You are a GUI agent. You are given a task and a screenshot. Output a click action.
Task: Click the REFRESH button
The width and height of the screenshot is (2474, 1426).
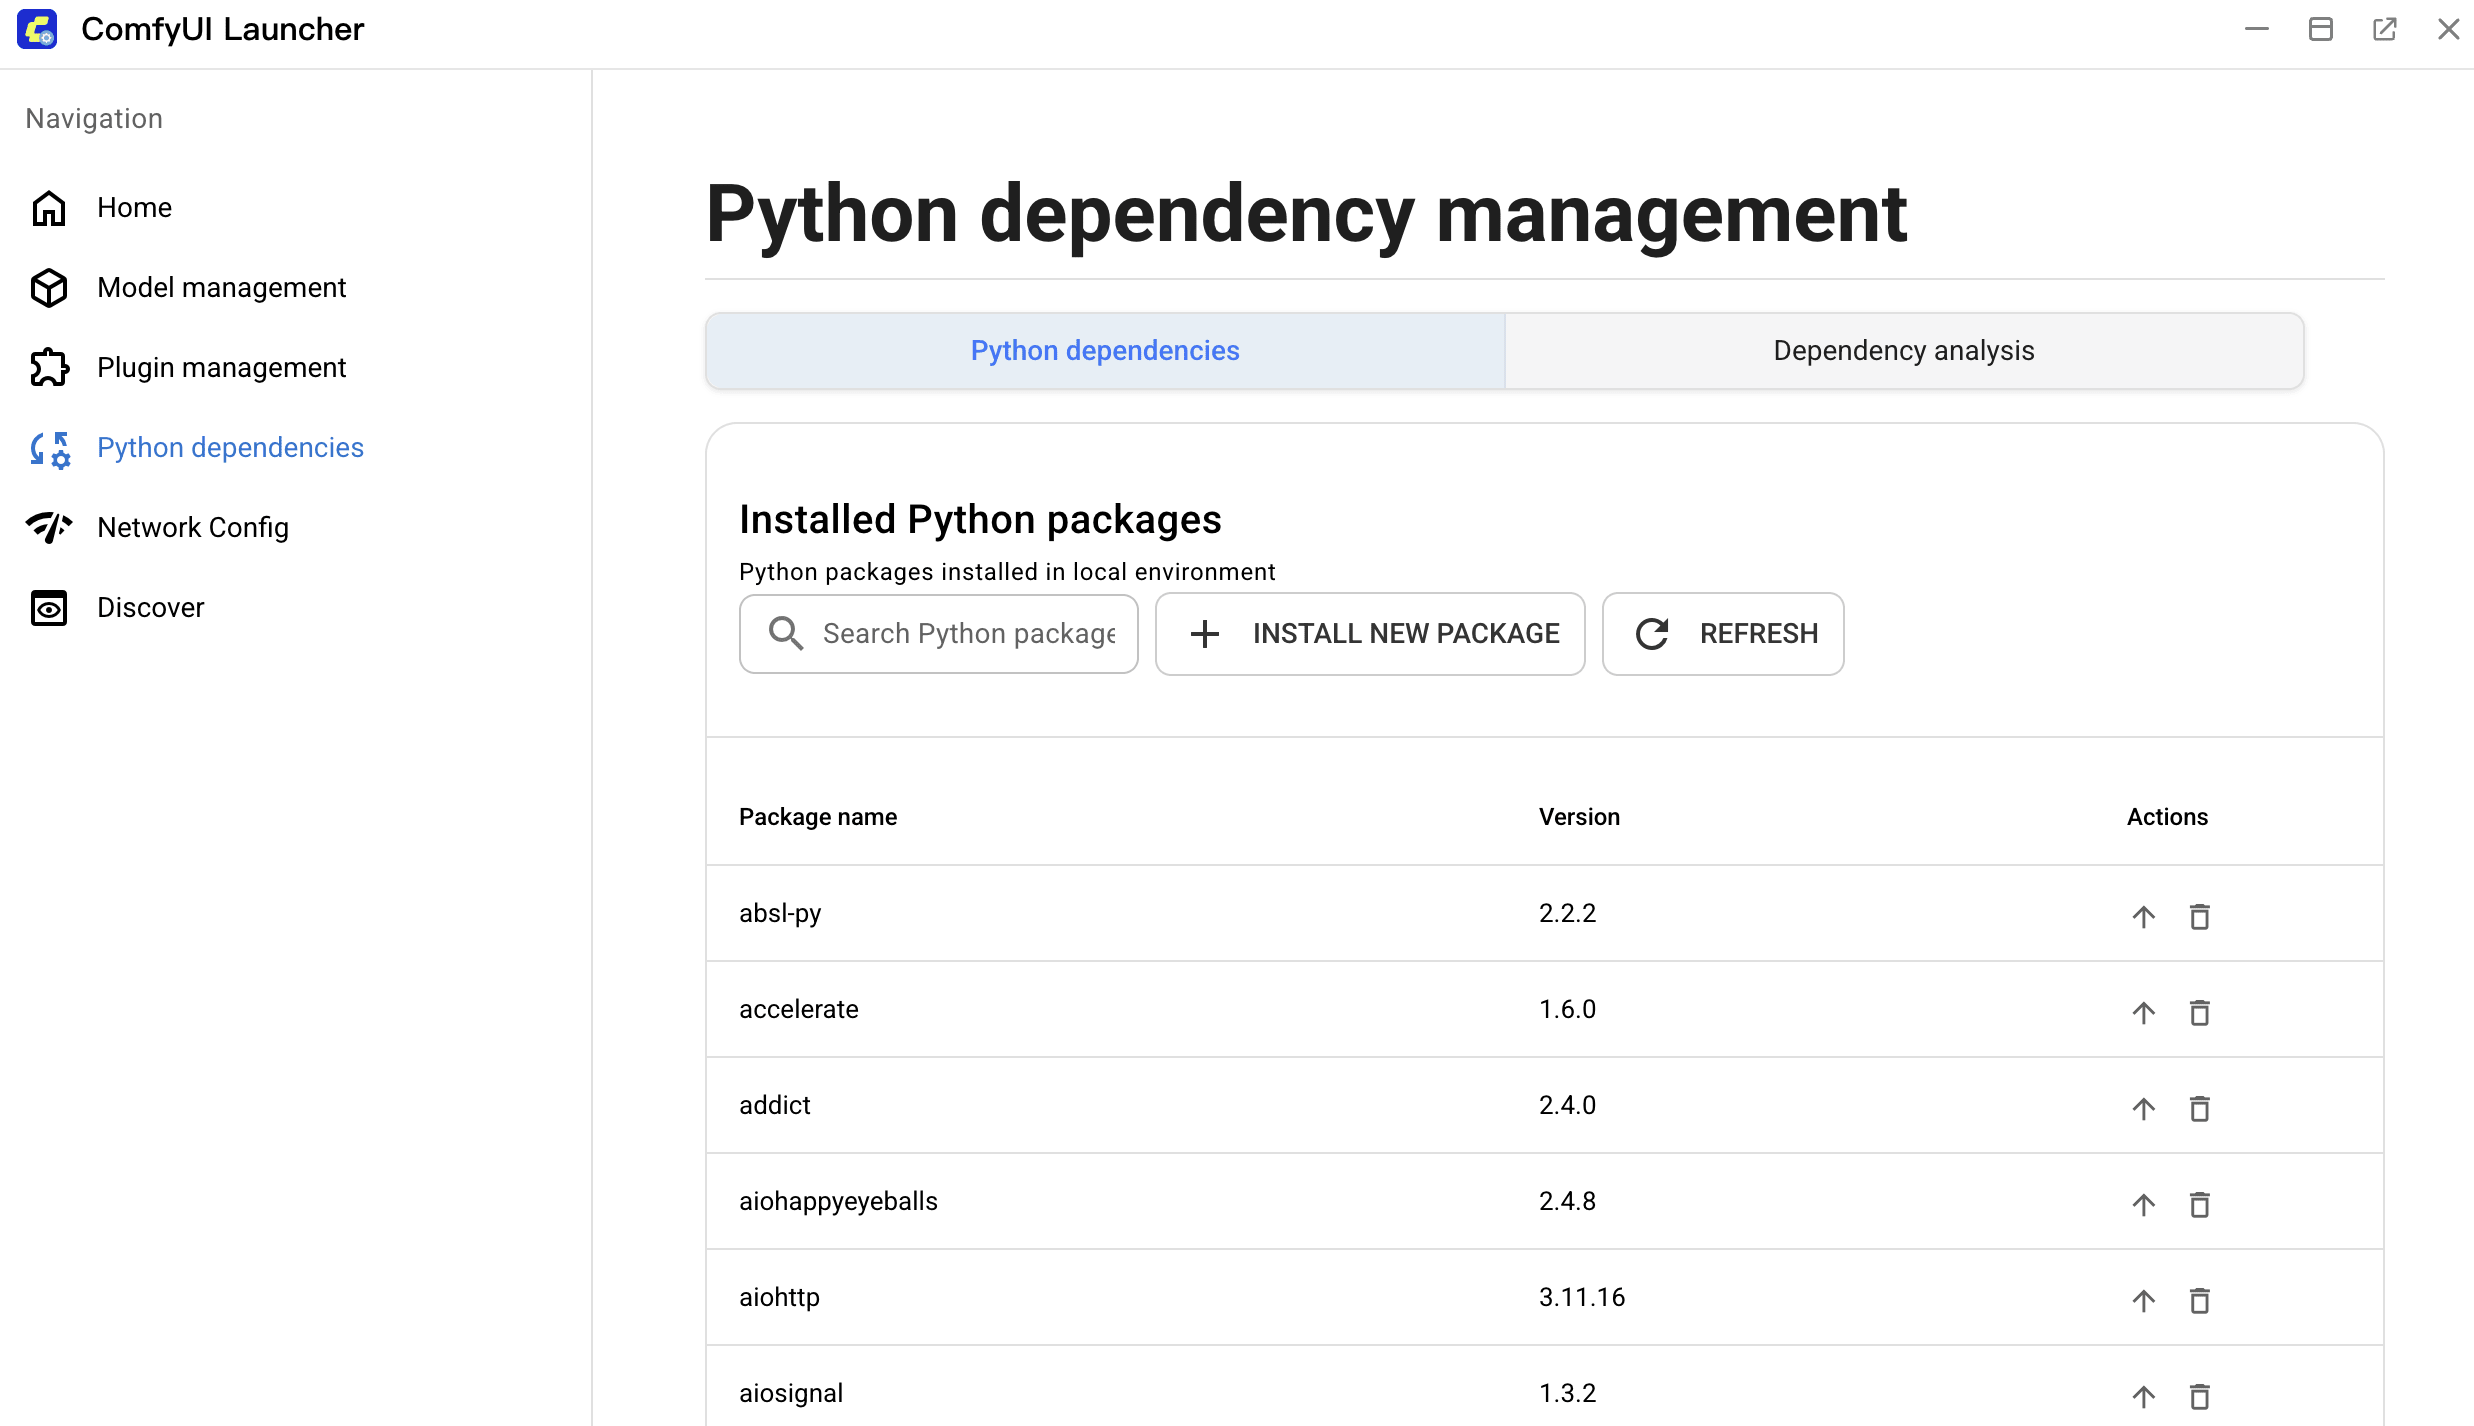[1723, 634]
